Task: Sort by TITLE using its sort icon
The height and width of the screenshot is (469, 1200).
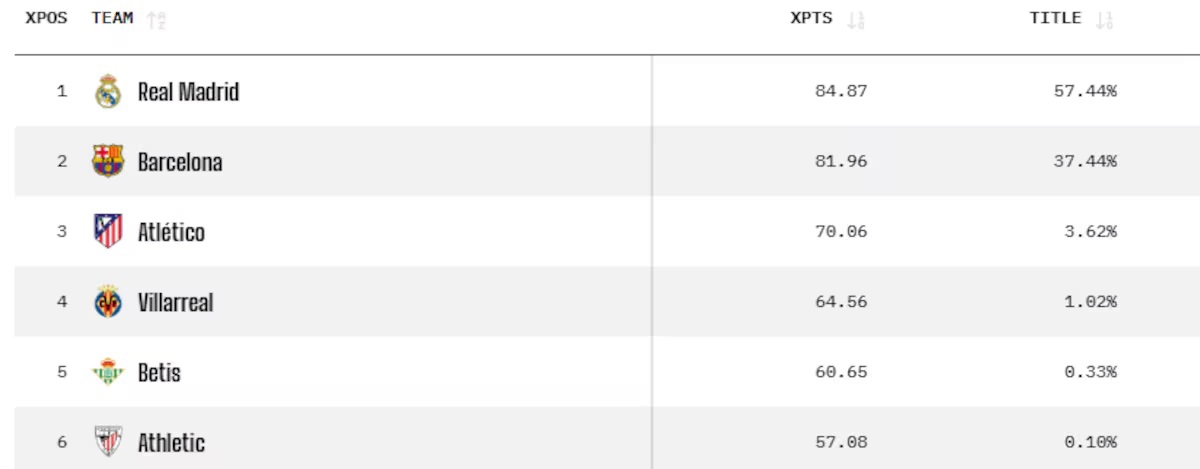Action: point(1104,20)
